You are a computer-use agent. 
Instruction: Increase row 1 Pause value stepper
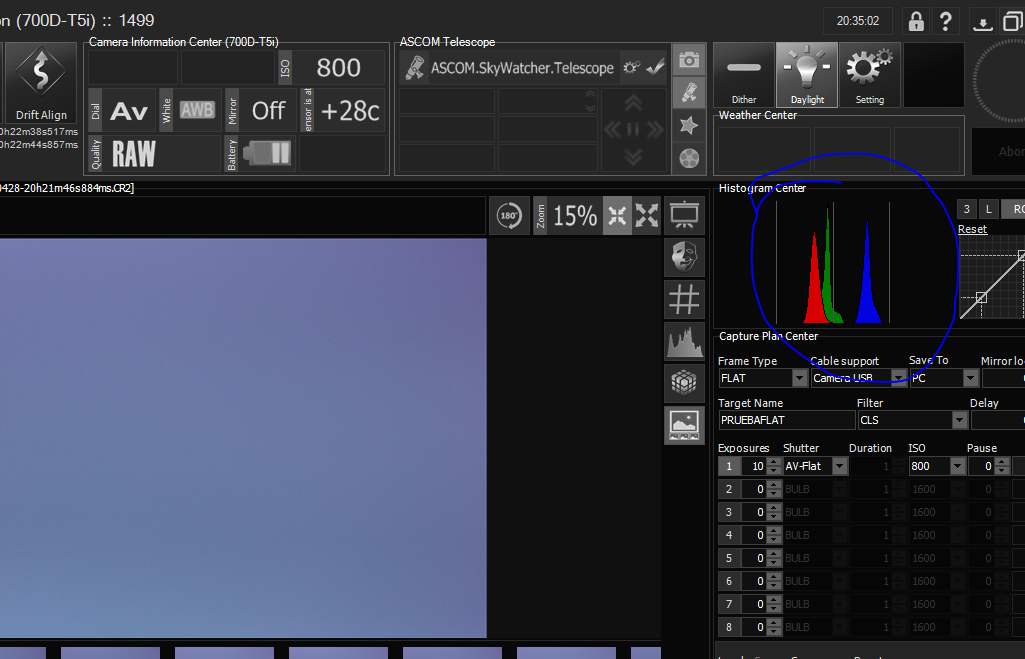1001,462
